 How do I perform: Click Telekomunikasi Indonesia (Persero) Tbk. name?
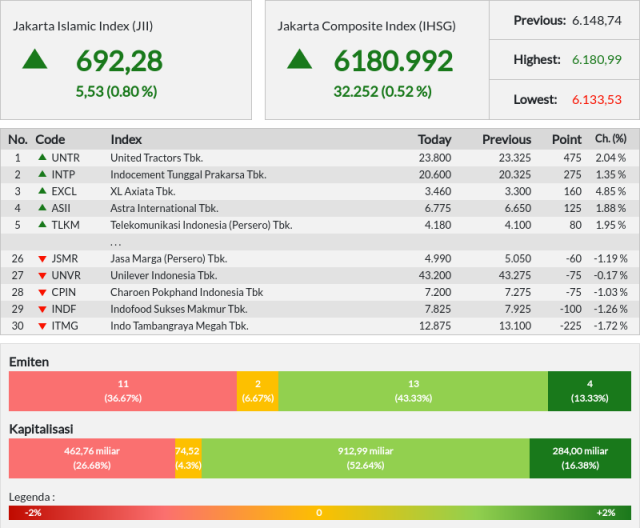201,225
